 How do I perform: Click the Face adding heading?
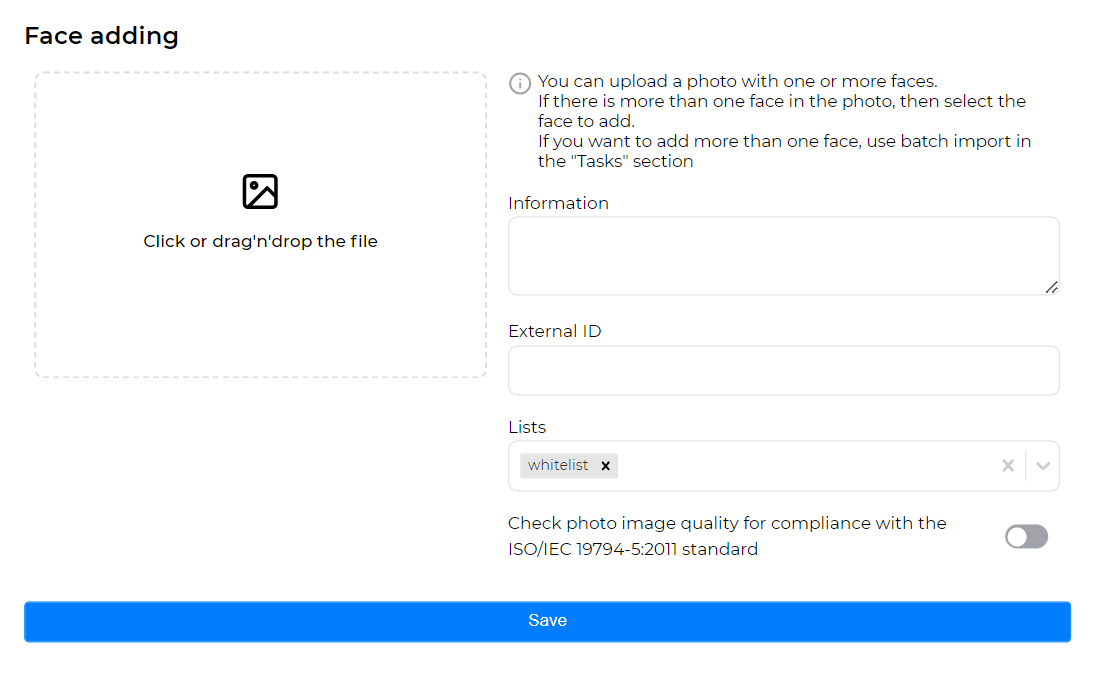pyautogui.click(x=101, y=35)
